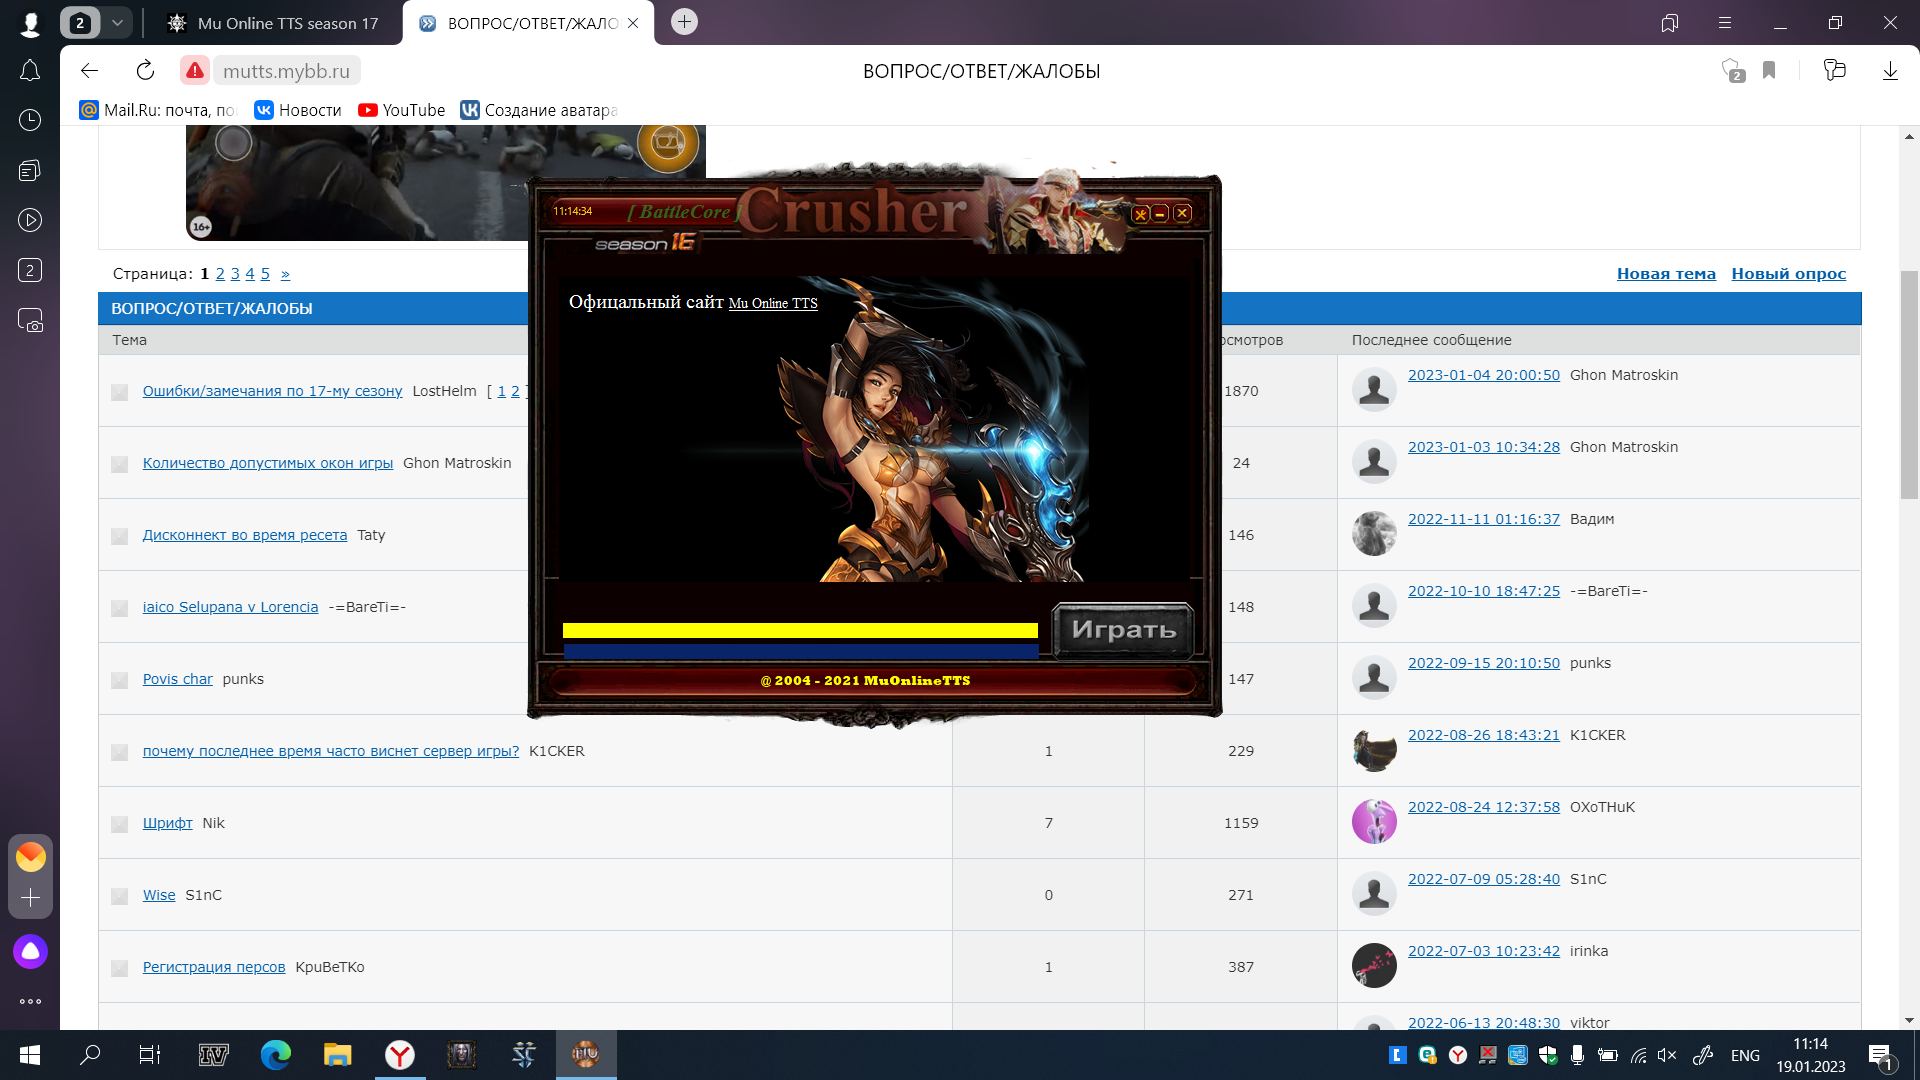Click yellow progress bar in launcher
Viewport: 1920px width, 1080px height.
800,630
